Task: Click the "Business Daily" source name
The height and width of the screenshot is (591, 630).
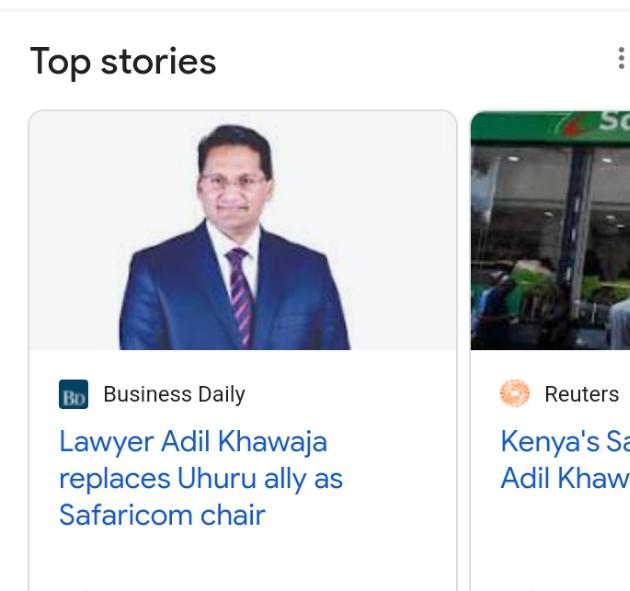Action: (174, 394)
